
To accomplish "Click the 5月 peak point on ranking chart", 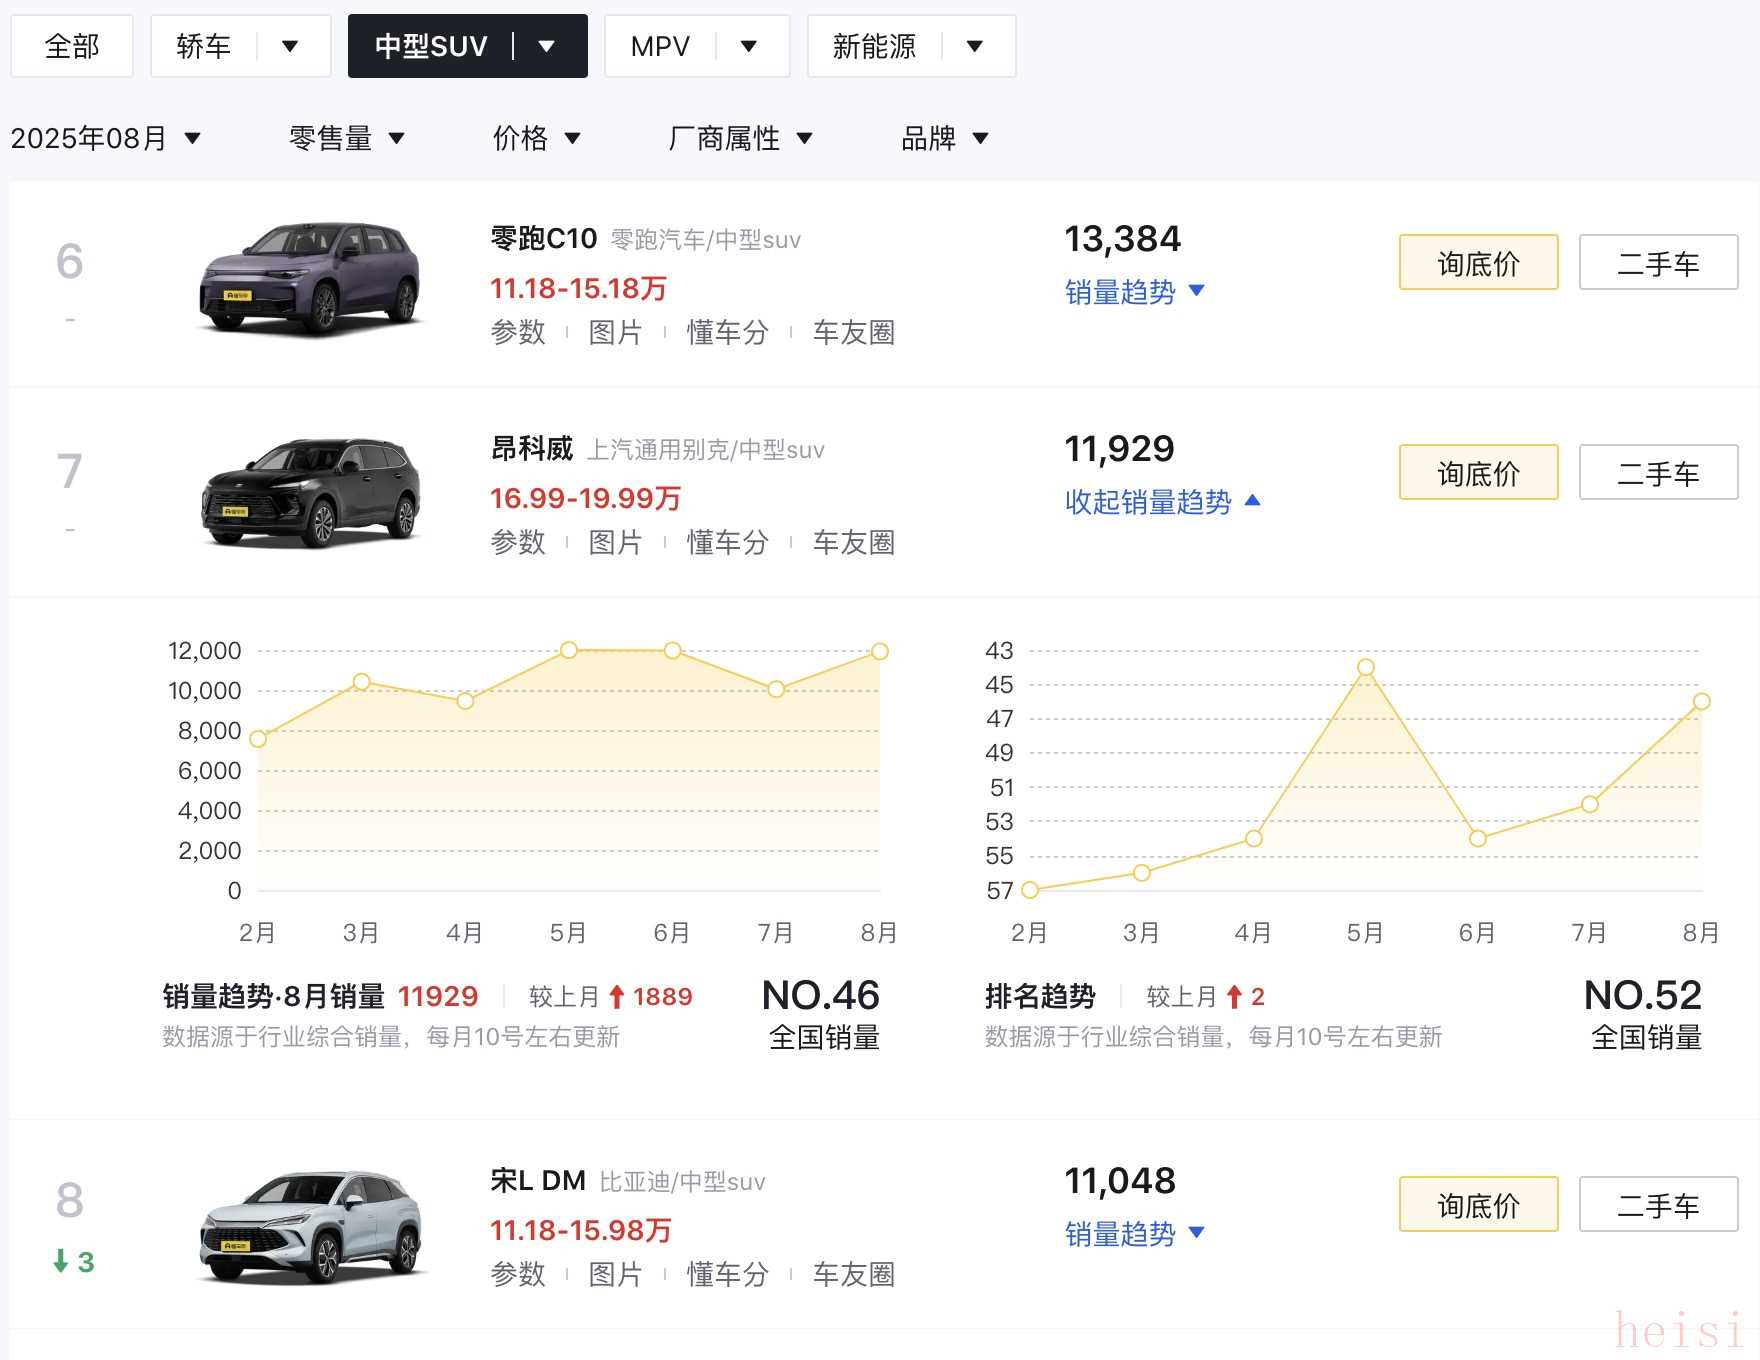I will (x=1365, y=667).
